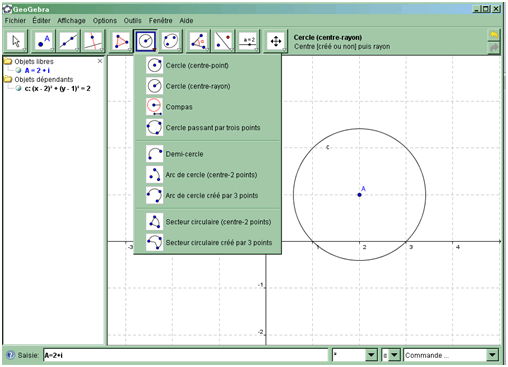This screenshot has height=367, width=508.
Task: Open the input help question mark icon
Action: pos(11,355)
